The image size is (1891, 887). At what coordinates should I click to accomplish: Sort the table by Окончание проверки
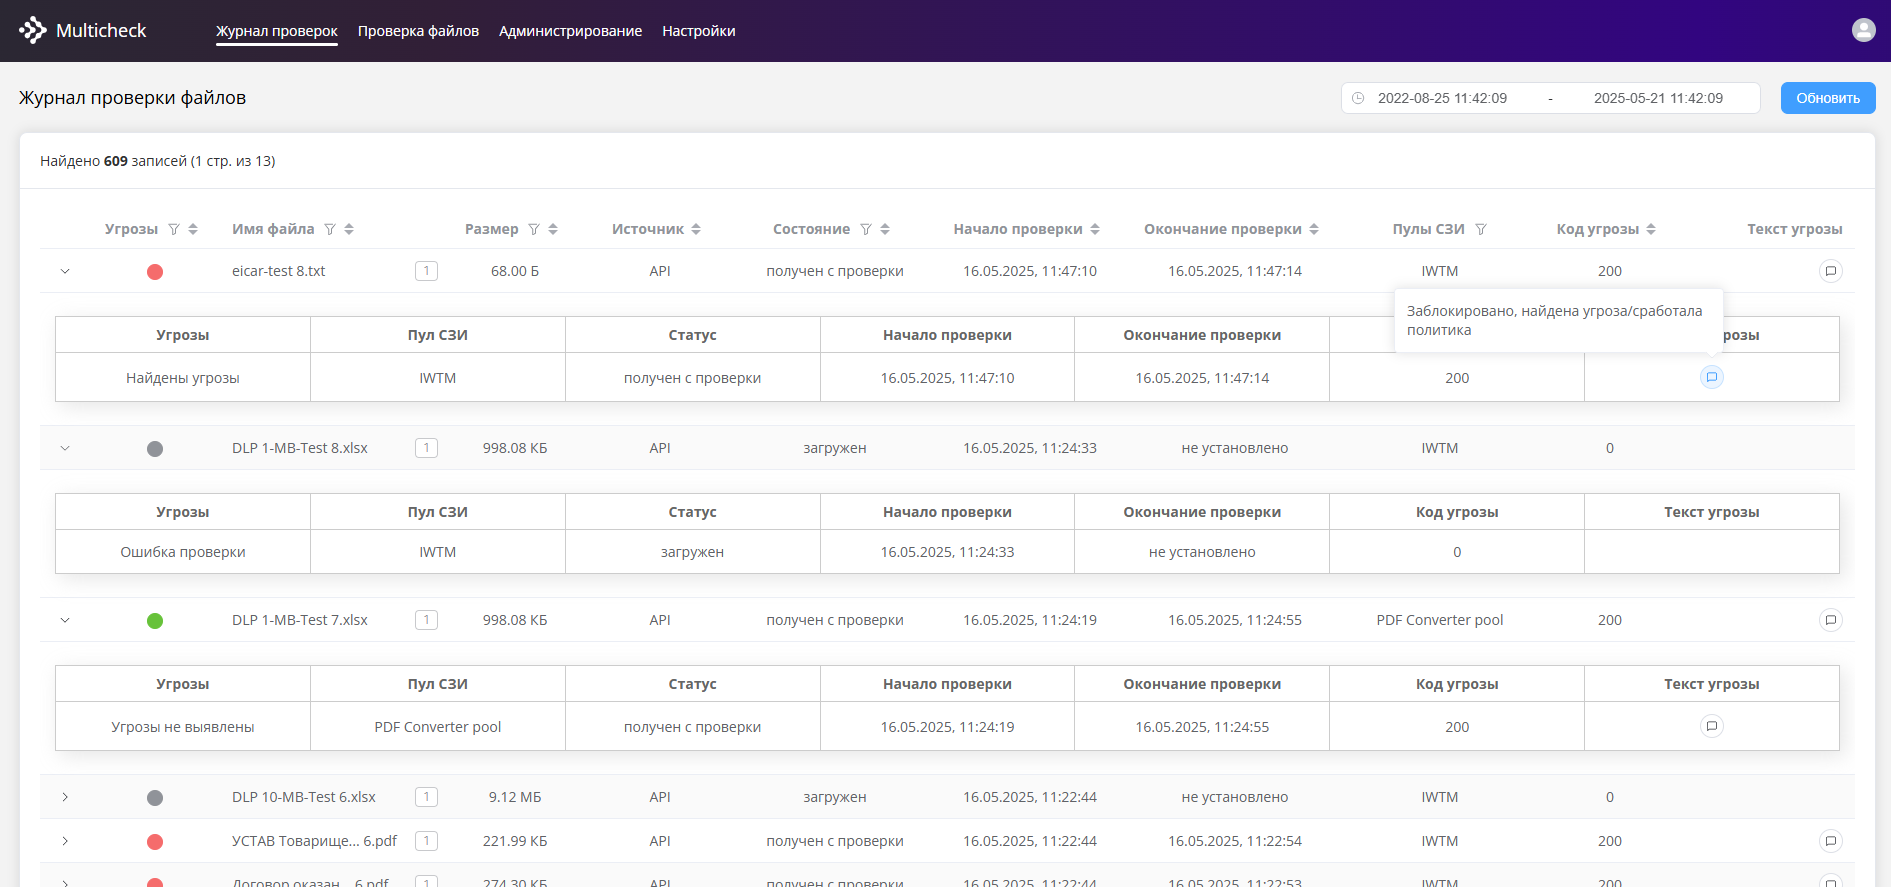tap(1314, 229)
